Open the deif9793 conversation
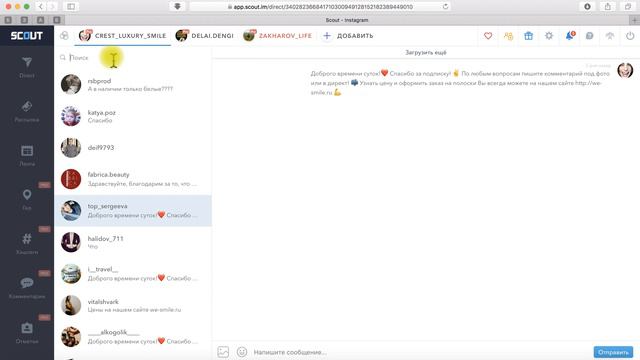 tap(133, 147)
